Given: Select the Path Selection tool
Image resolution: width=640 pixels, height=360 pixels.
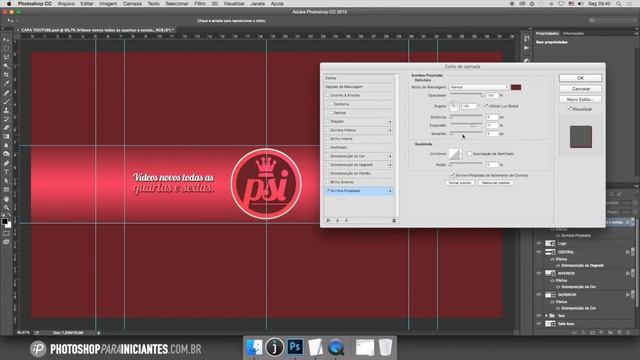Looking at the screenshot, I should 6,181.
